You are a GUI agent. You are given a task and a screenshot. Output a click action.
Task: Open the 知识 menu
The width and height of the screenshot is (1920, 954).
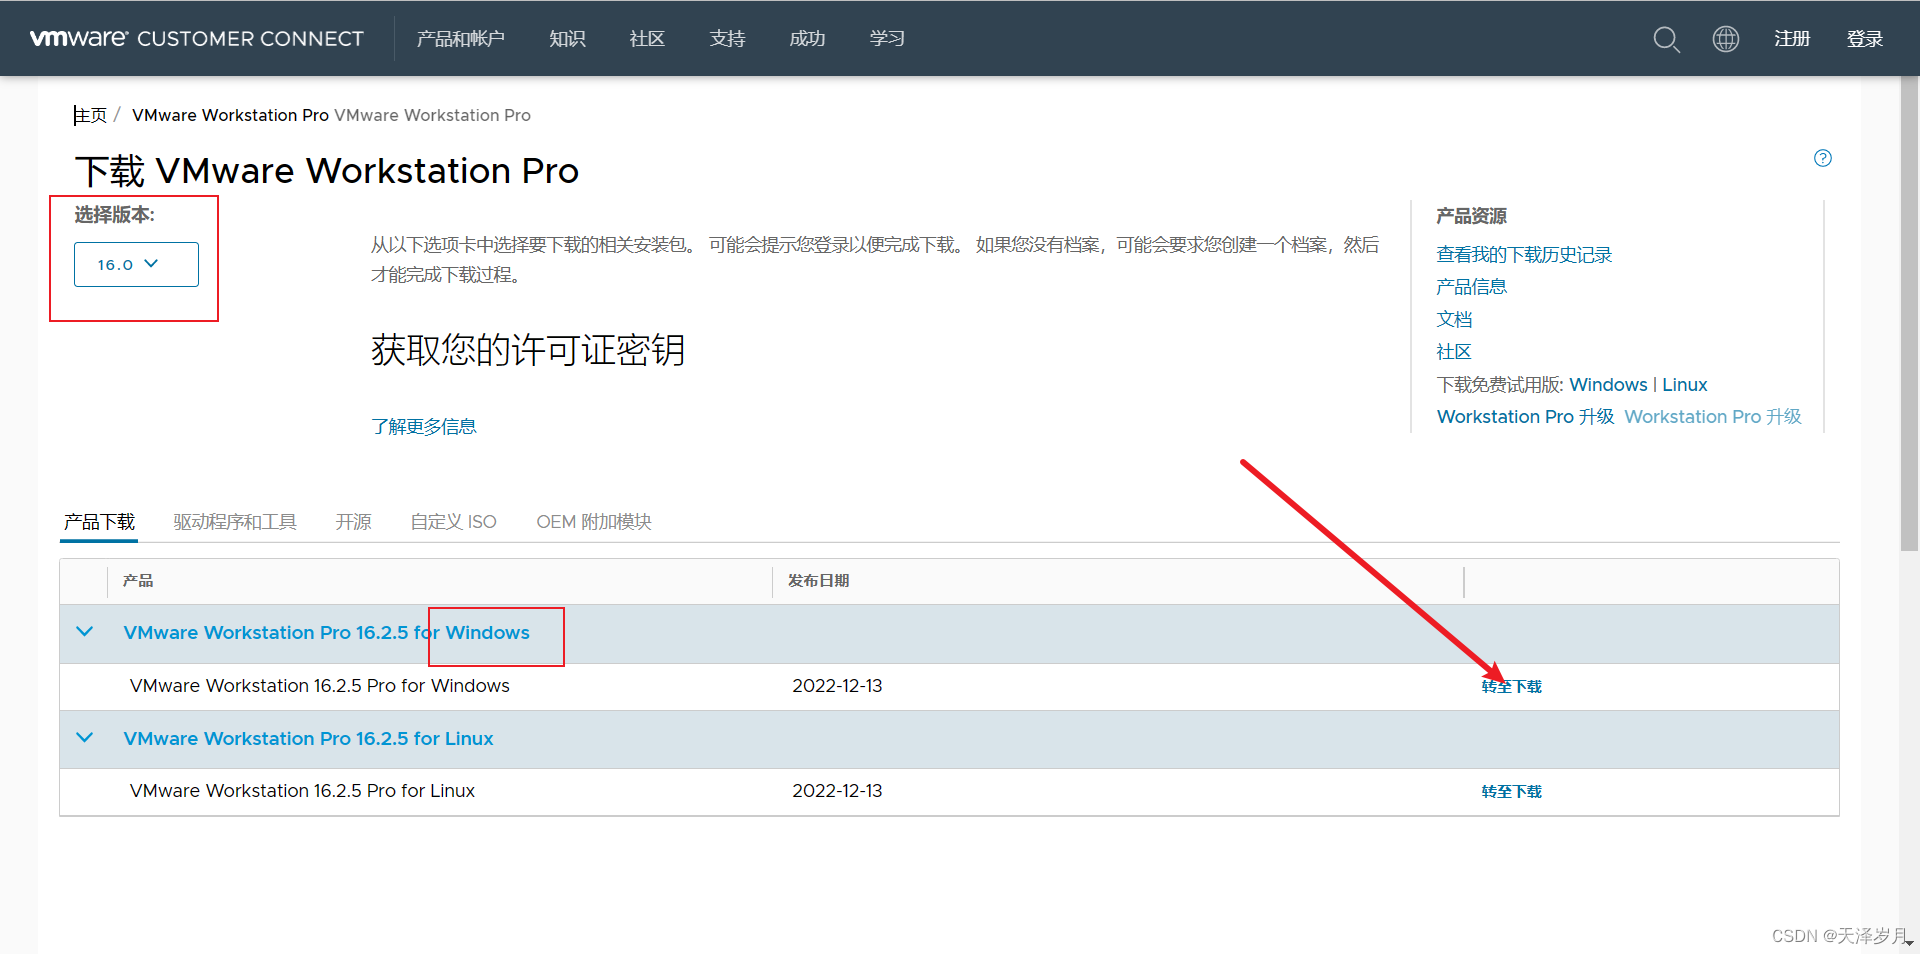(x=567, y=39)
